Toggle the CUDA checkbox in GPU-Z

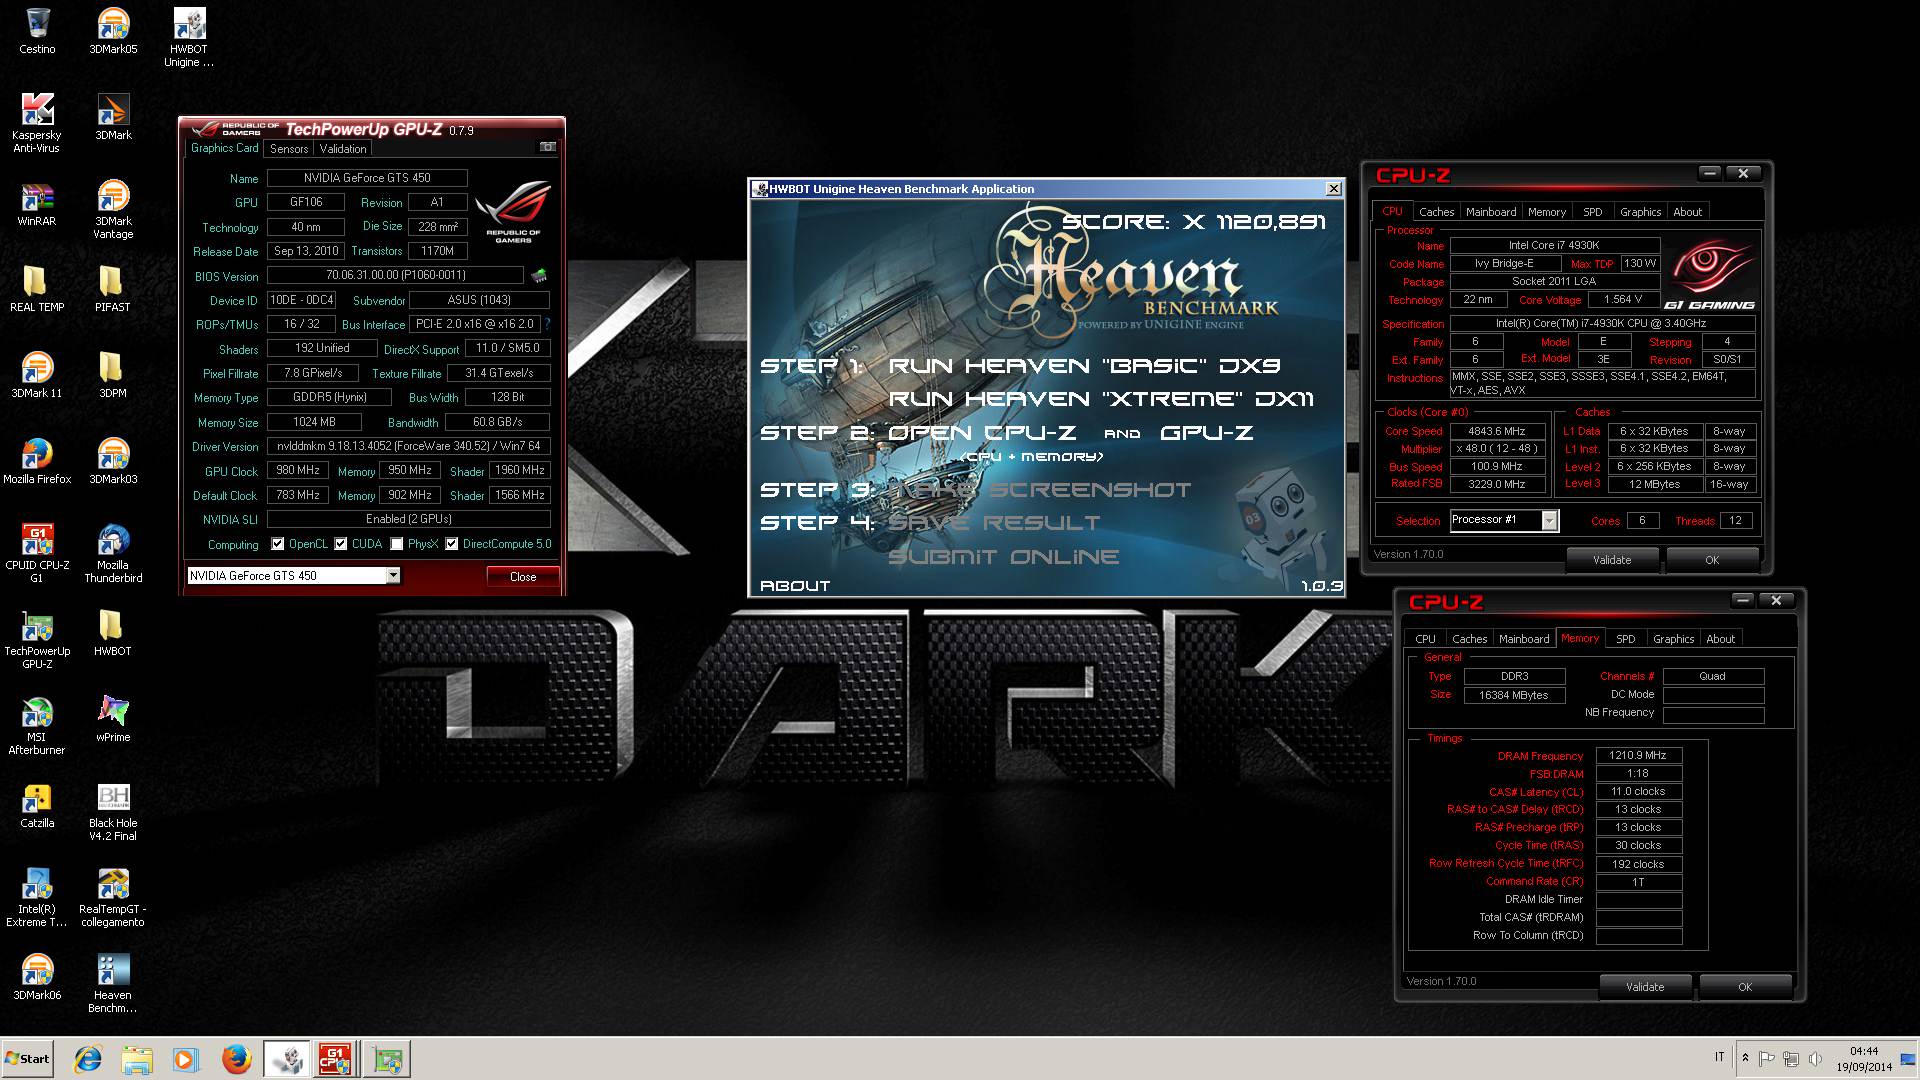(341, 544)
